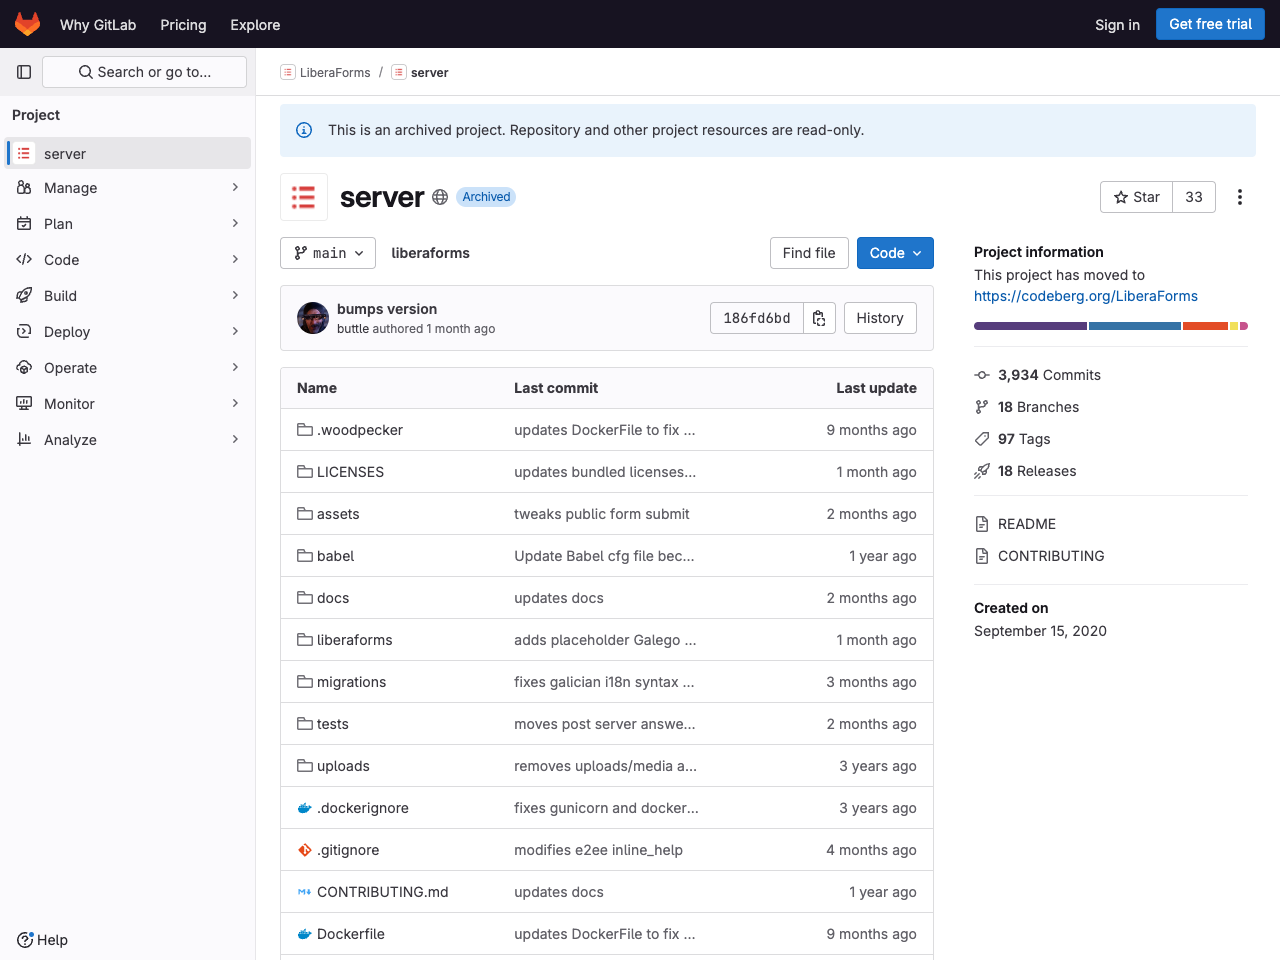The width and height of the screenshot is (1280, 960).
Task: Click the Analyze chart icon
Action: [24, 440]
